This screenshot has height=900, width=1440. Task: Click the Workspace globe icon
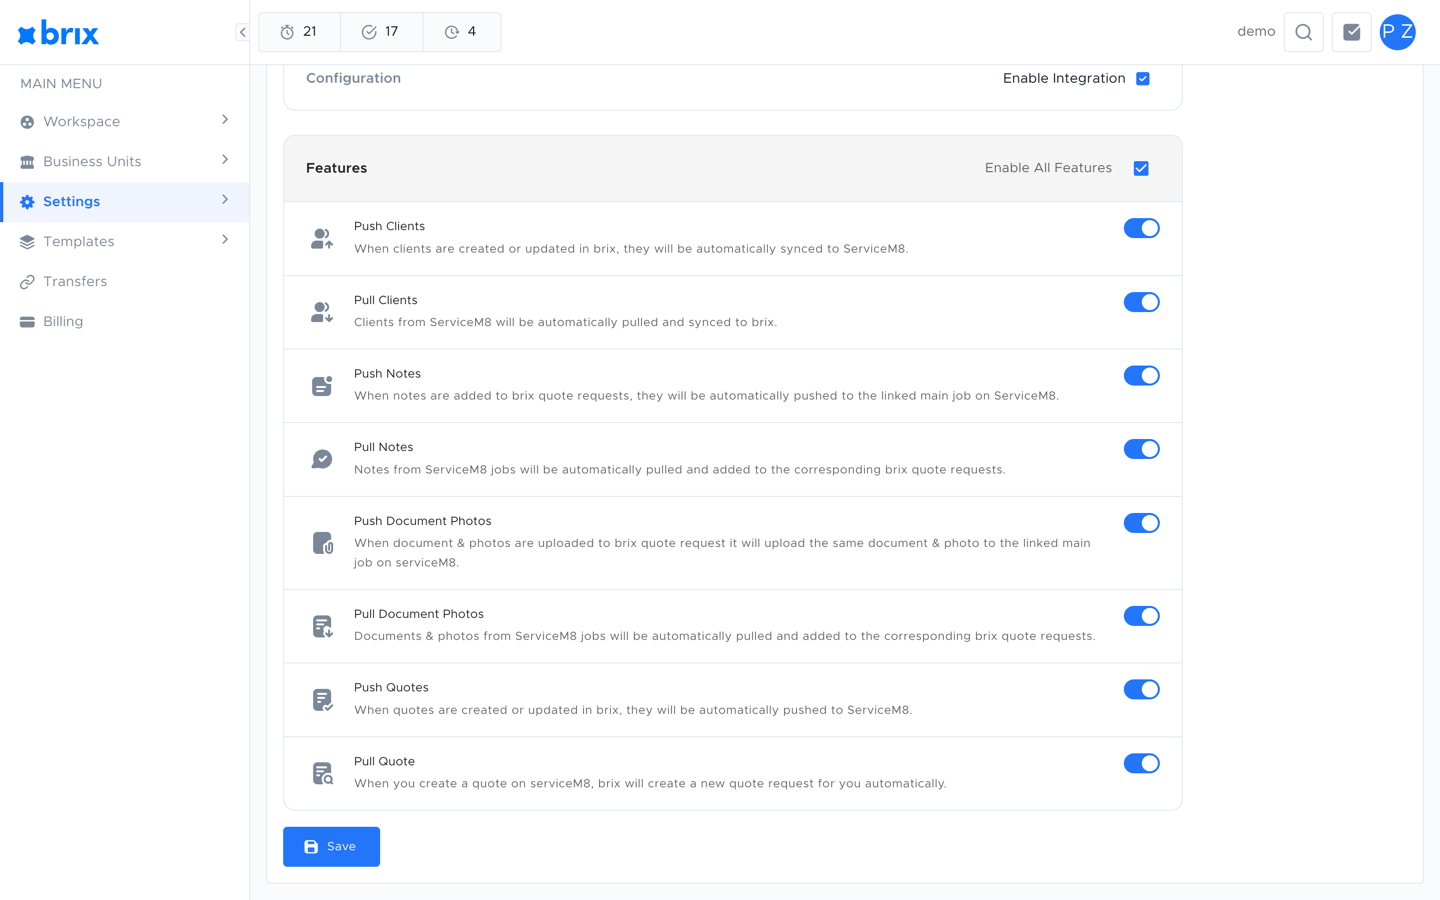[x=27, y=122]
